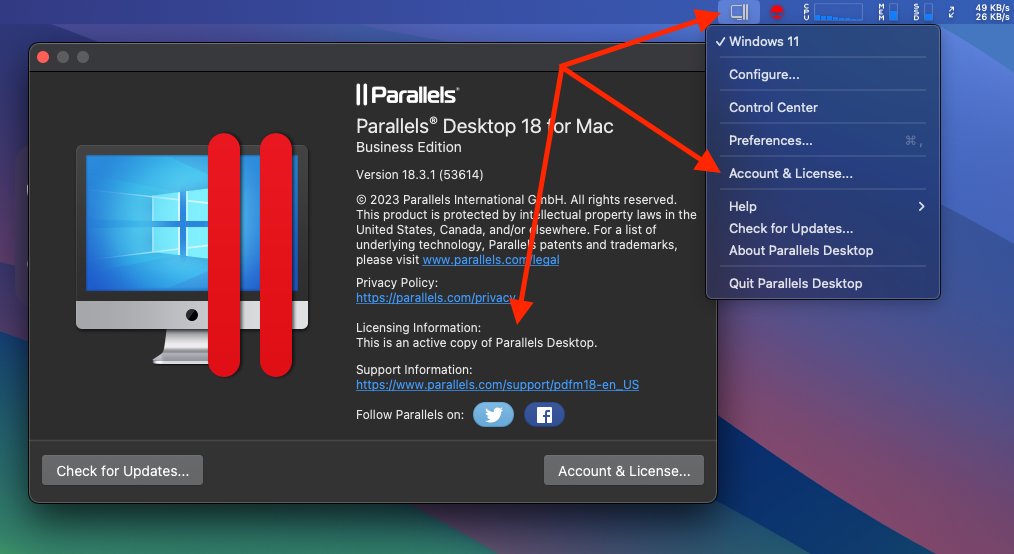This screenshot has width=1014, height=554.
Task: Open the www.parallels.com/legal link
Action: [491, 260]
